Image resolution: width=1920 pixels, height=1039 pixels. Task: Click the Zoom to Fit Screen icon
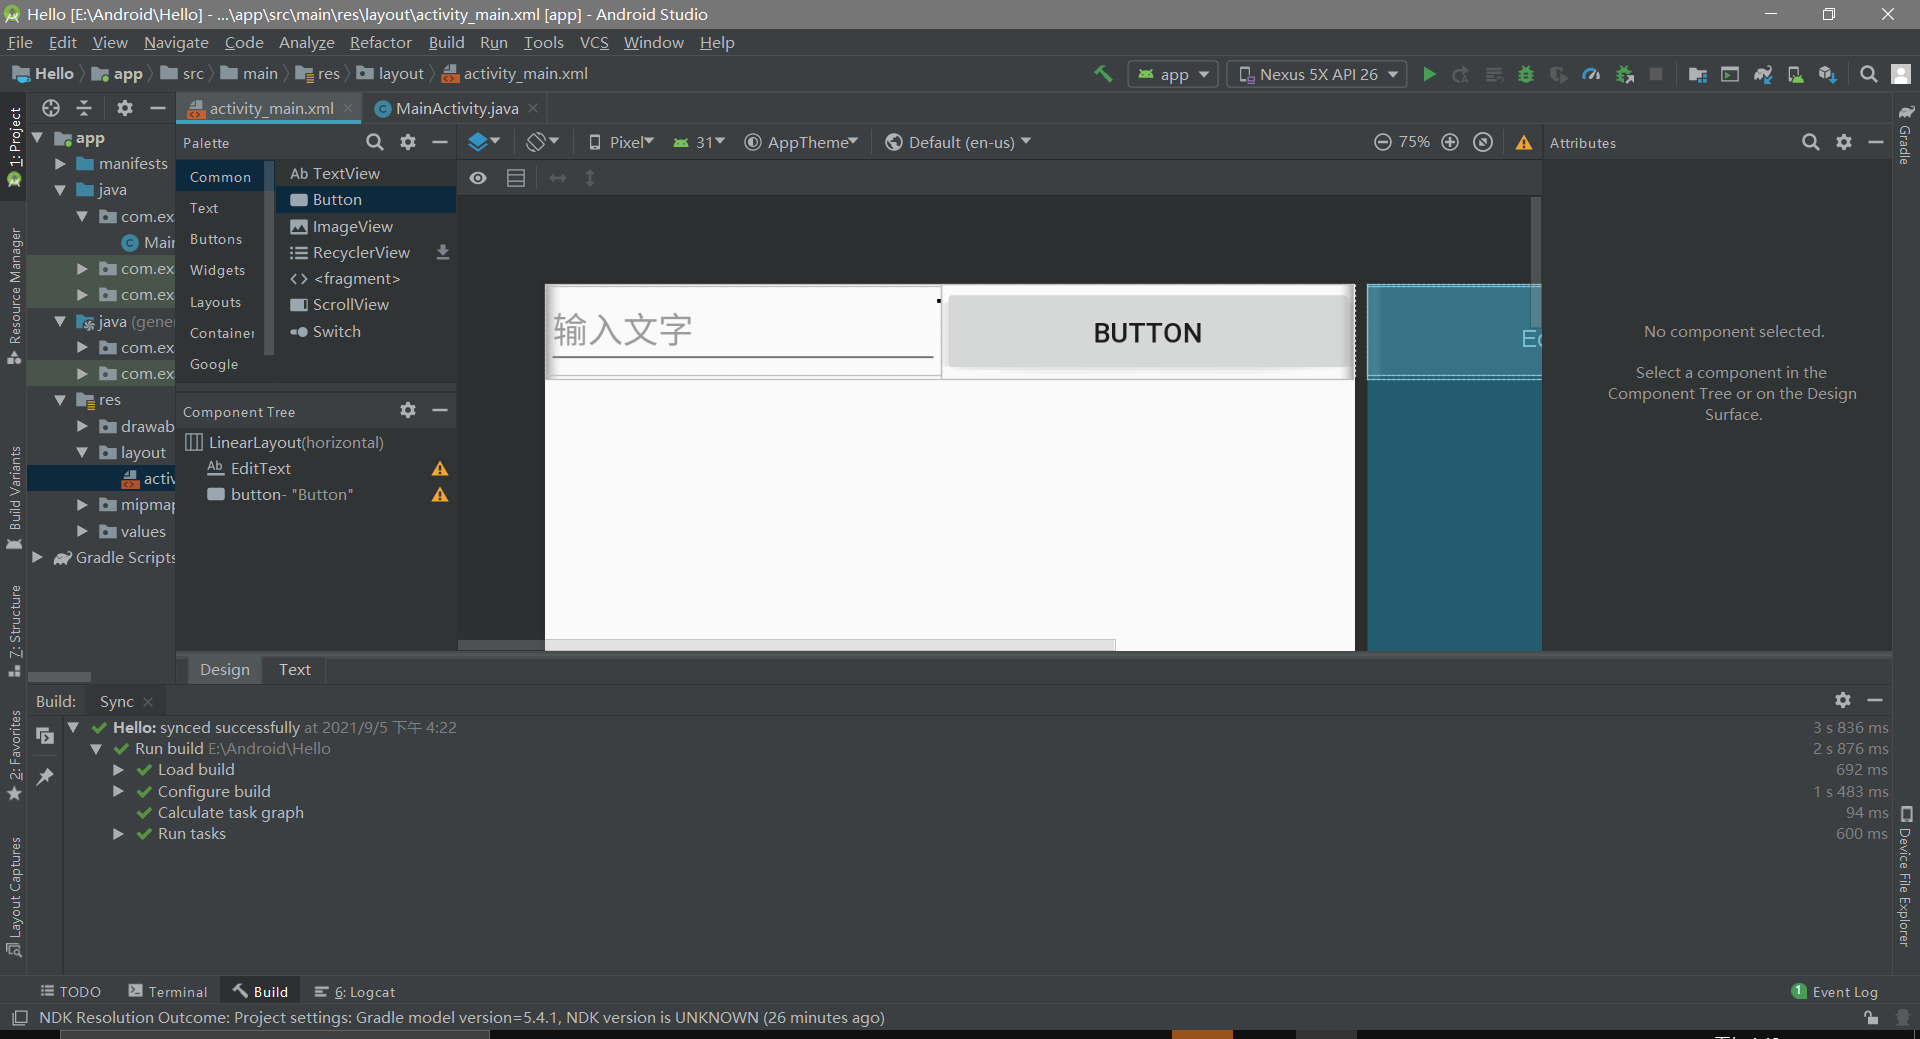pos(1483,142)
